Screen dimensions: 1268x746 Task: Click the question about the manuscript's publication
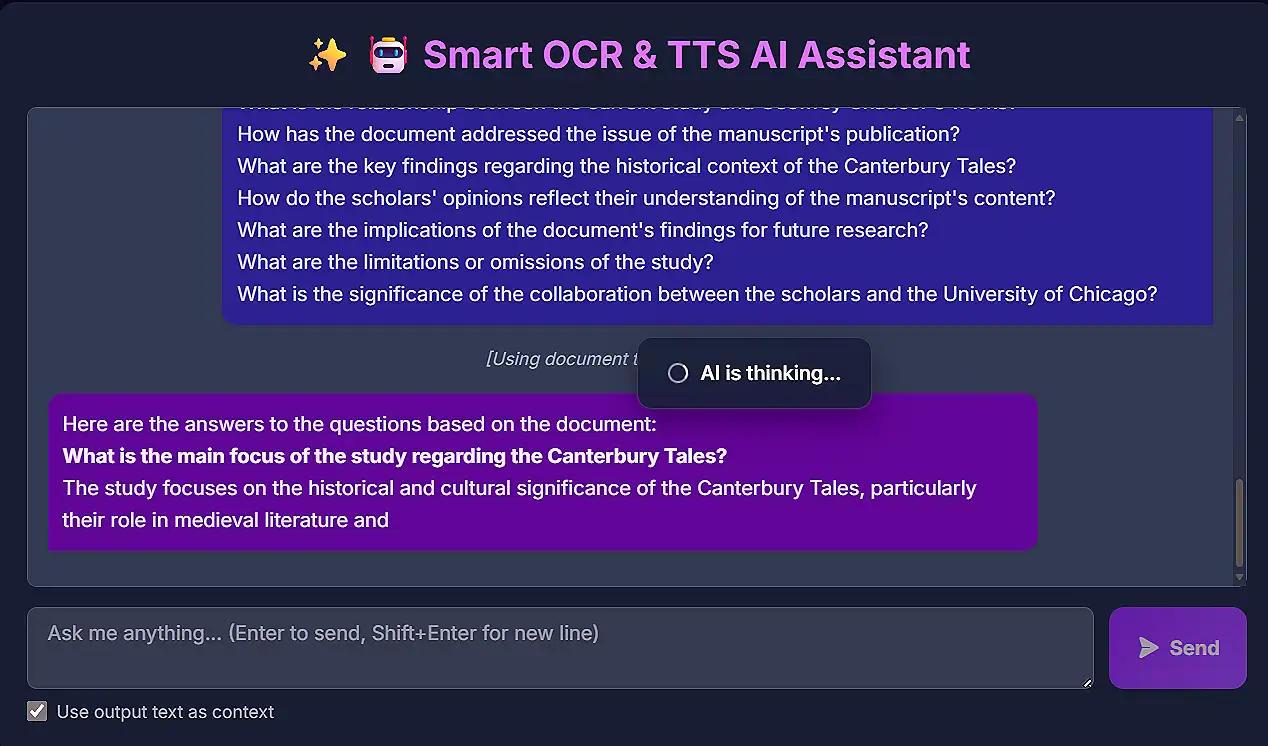click(598, 134)
